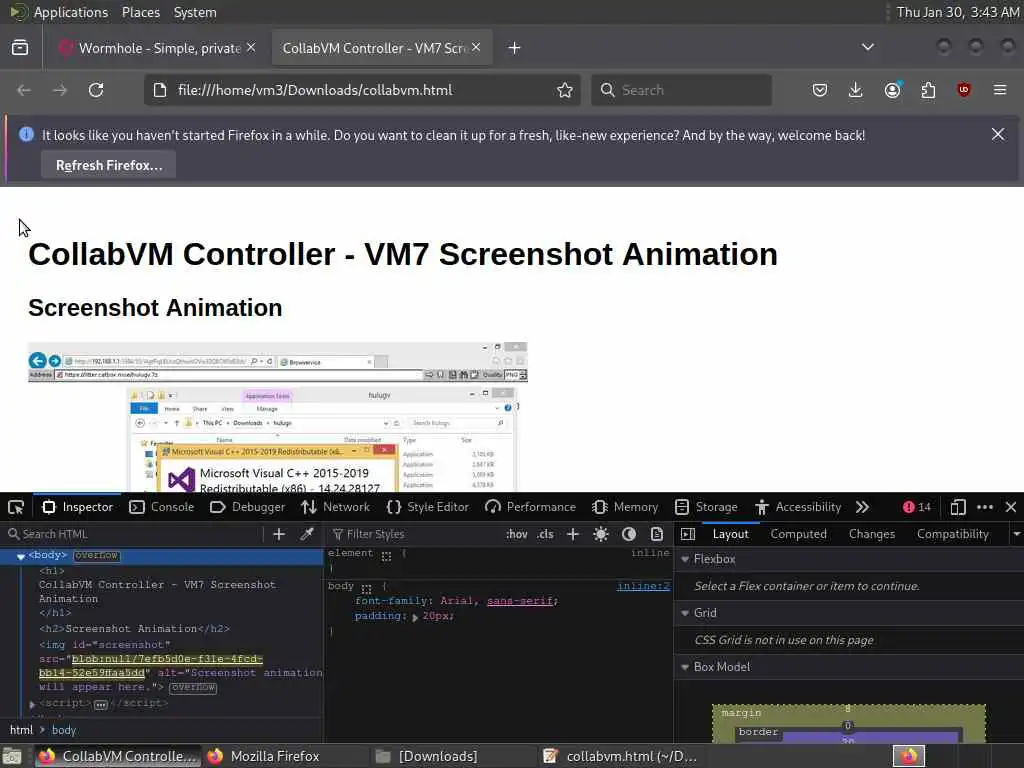Switch to the Wormhole tab
Viewport: 1024px width, 768px height.
point(157,48)
